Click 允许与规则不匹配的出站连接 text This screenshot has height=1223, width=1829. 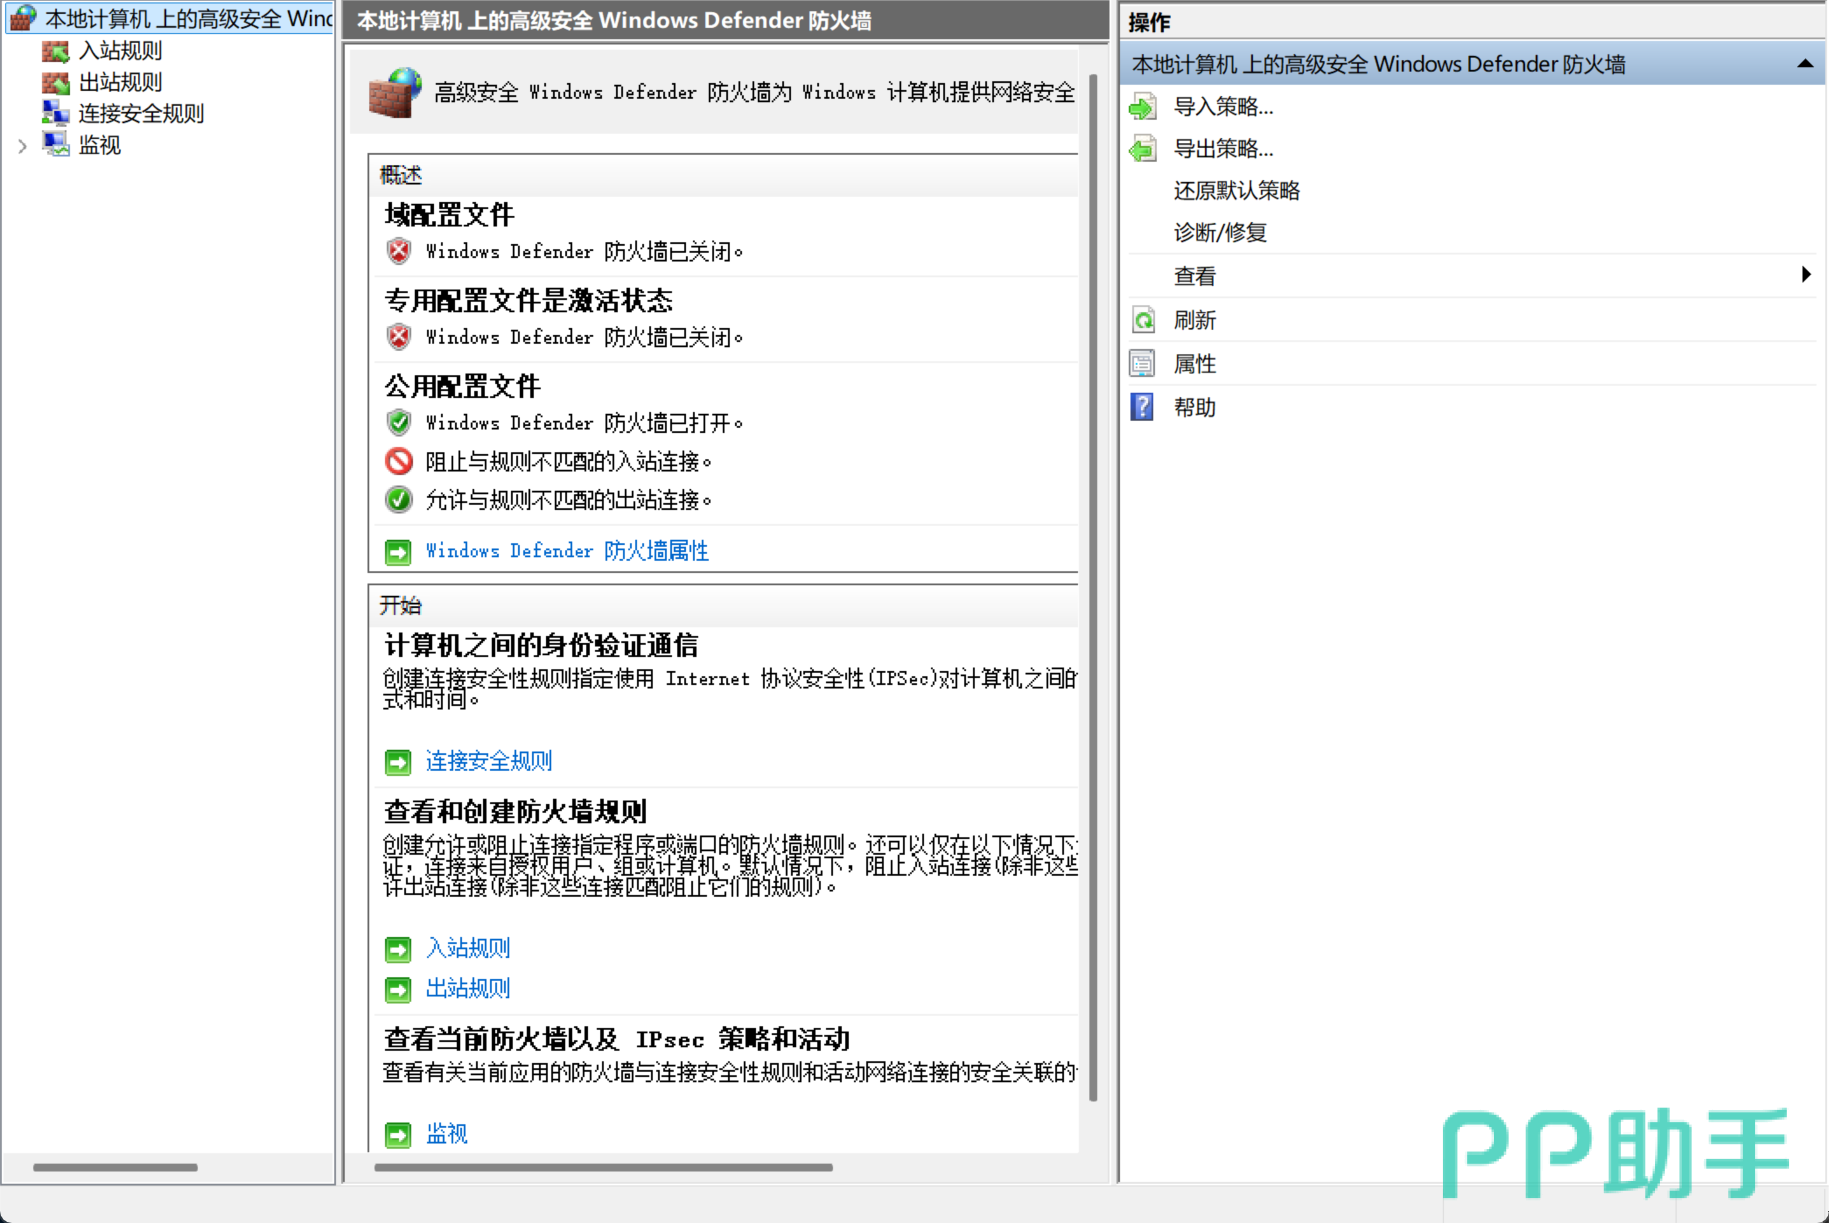pos(569,500)
